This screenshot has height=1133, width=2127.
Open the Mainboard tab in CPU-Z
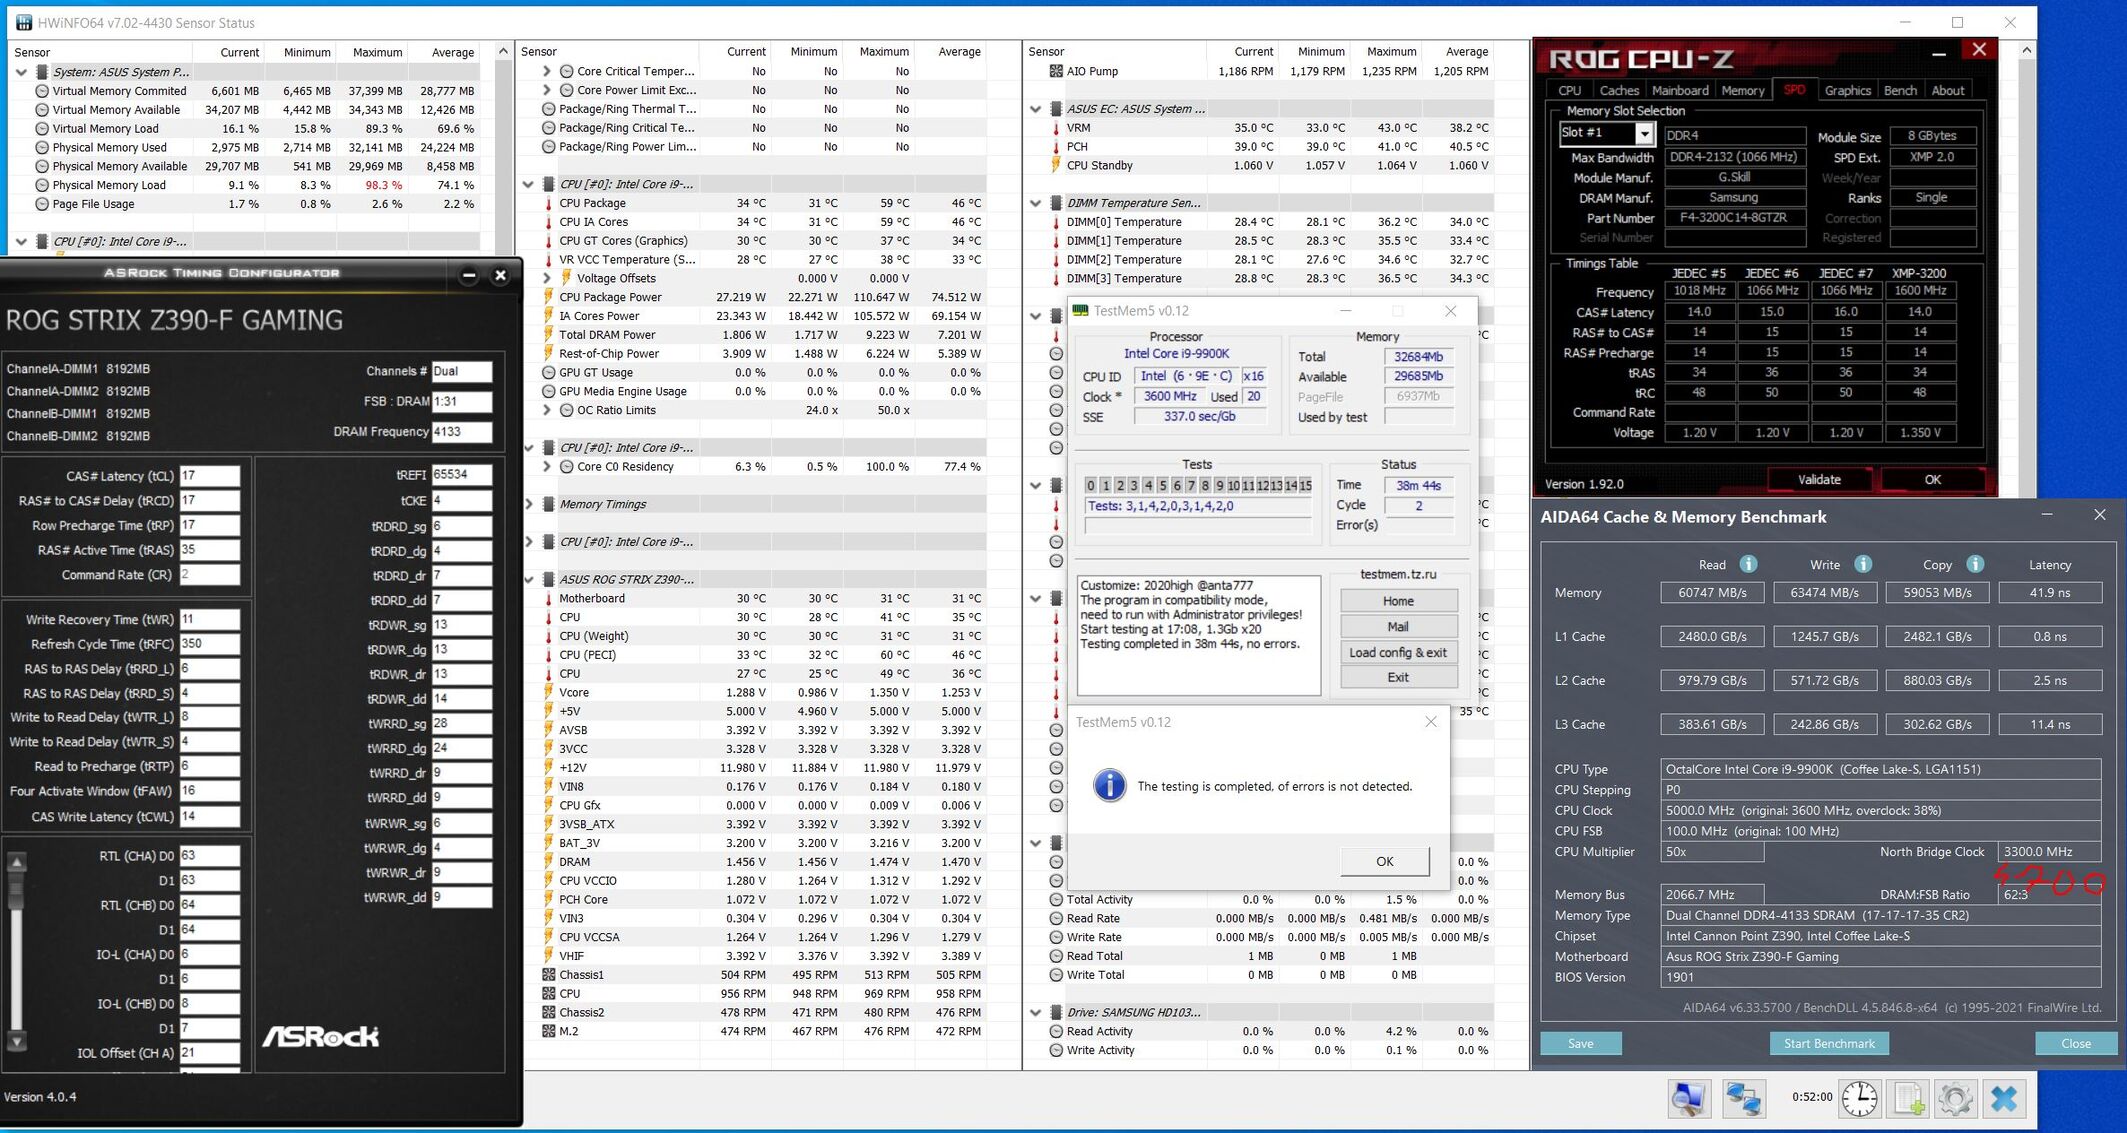(1680, 90)
